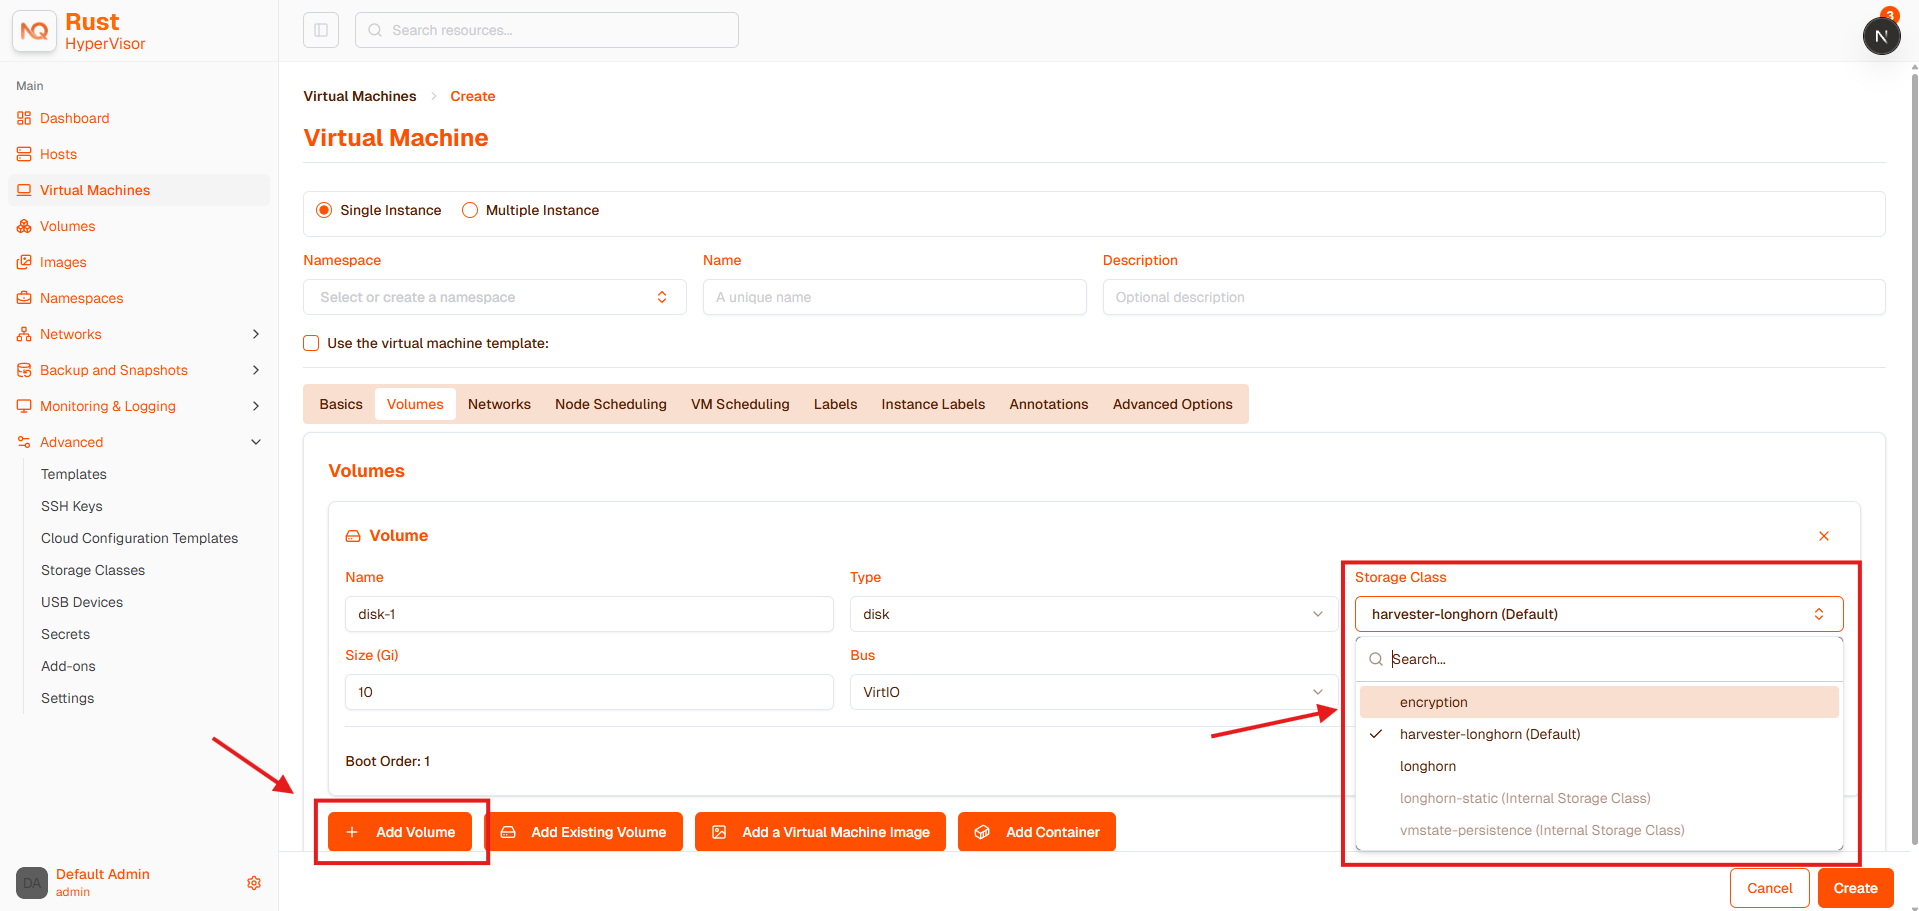Image resolution: width=1919 pixels, height=911 pixels.
Task: Switch to the Networks tab
Action: pyautogui.click(x=499, y=404)
